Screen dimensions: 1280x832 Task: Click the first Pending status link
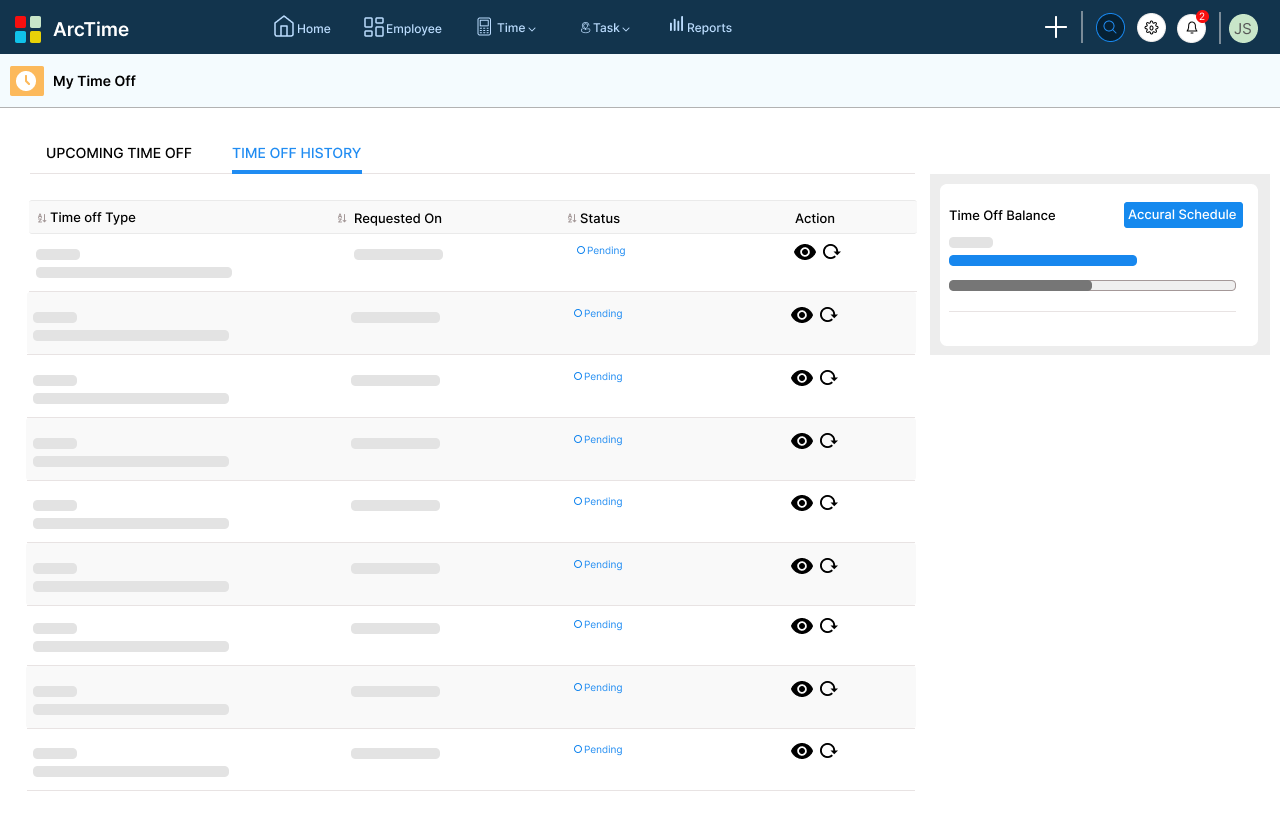point(601,250)
